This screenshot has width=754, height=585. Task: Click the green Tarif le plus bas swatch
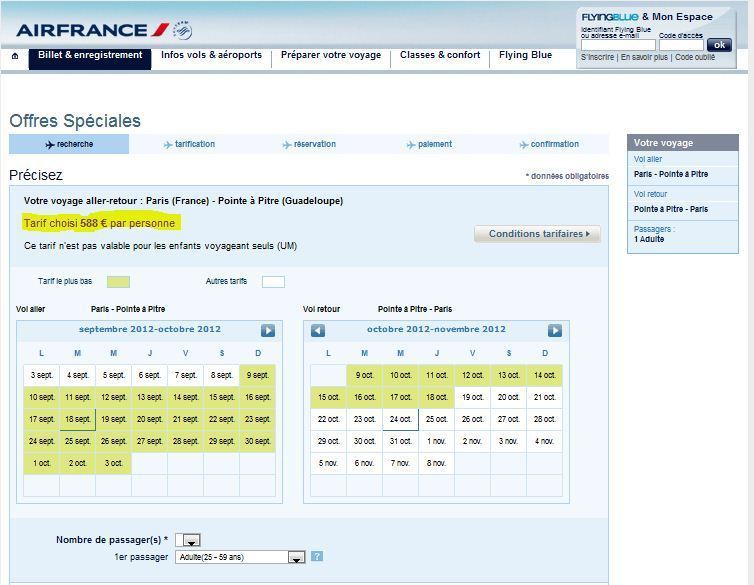coord(118,282)
